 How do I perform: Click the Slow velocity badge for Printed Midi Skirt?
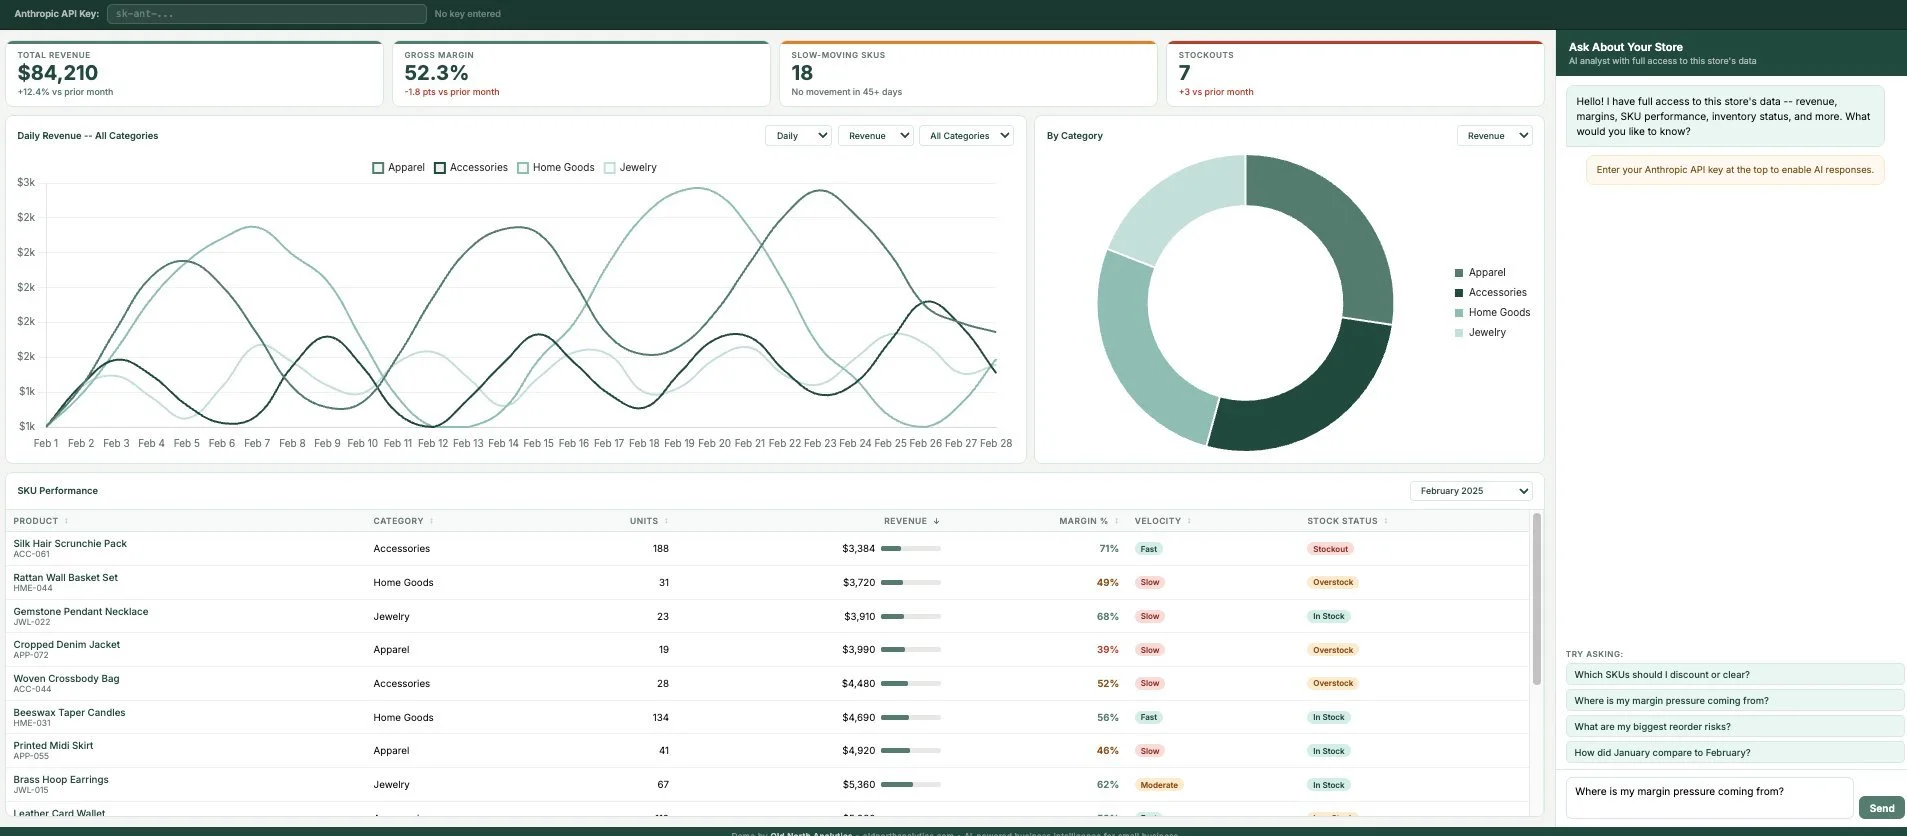click(1150, 751)
